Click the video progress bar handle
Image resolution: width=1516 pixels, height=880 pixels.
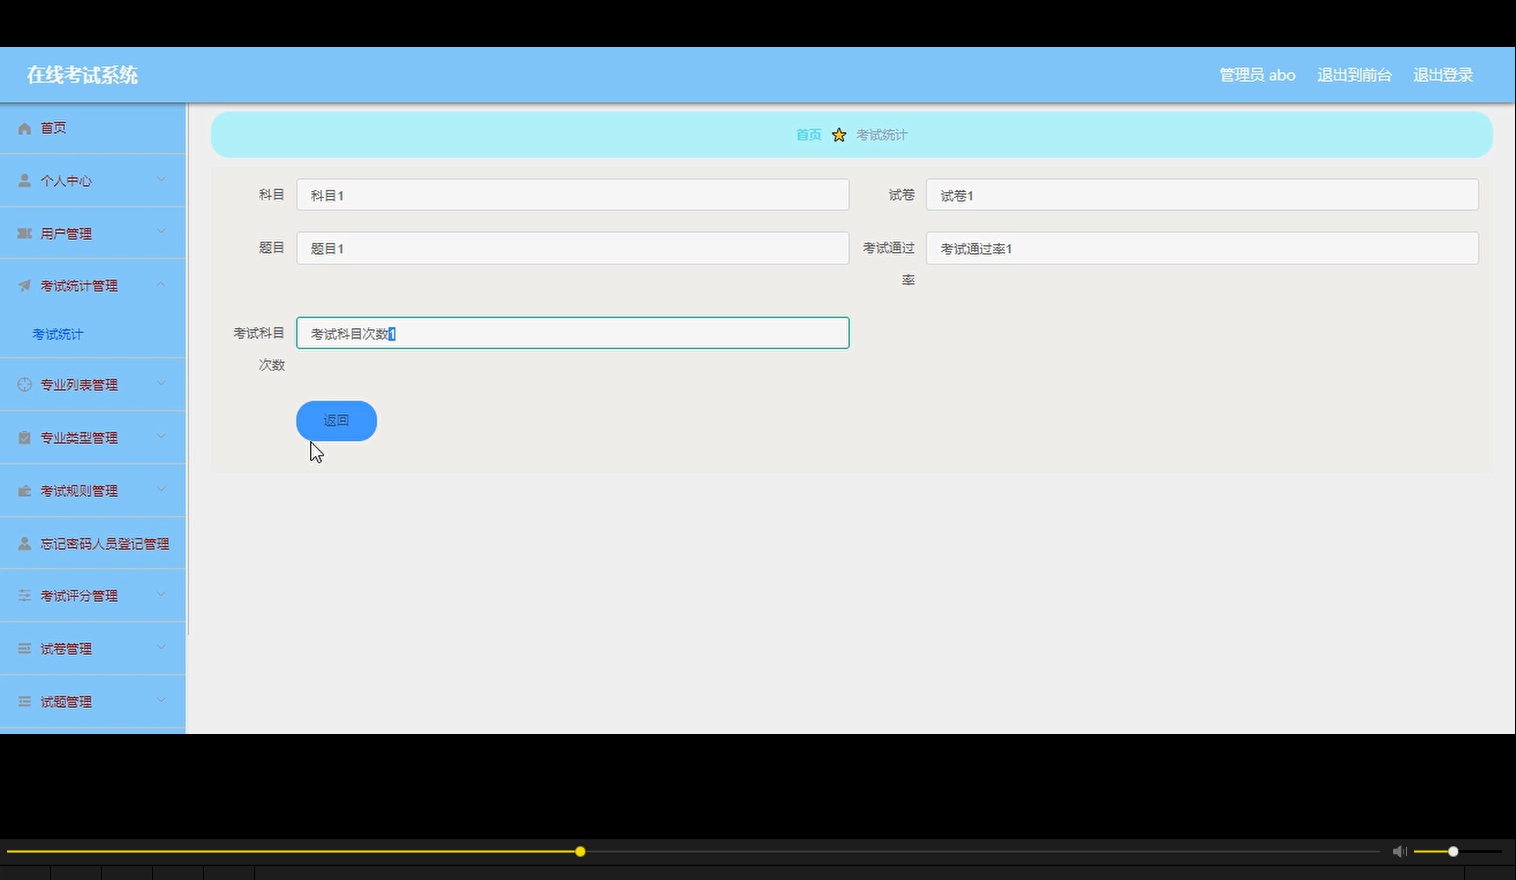pos(580,852)
